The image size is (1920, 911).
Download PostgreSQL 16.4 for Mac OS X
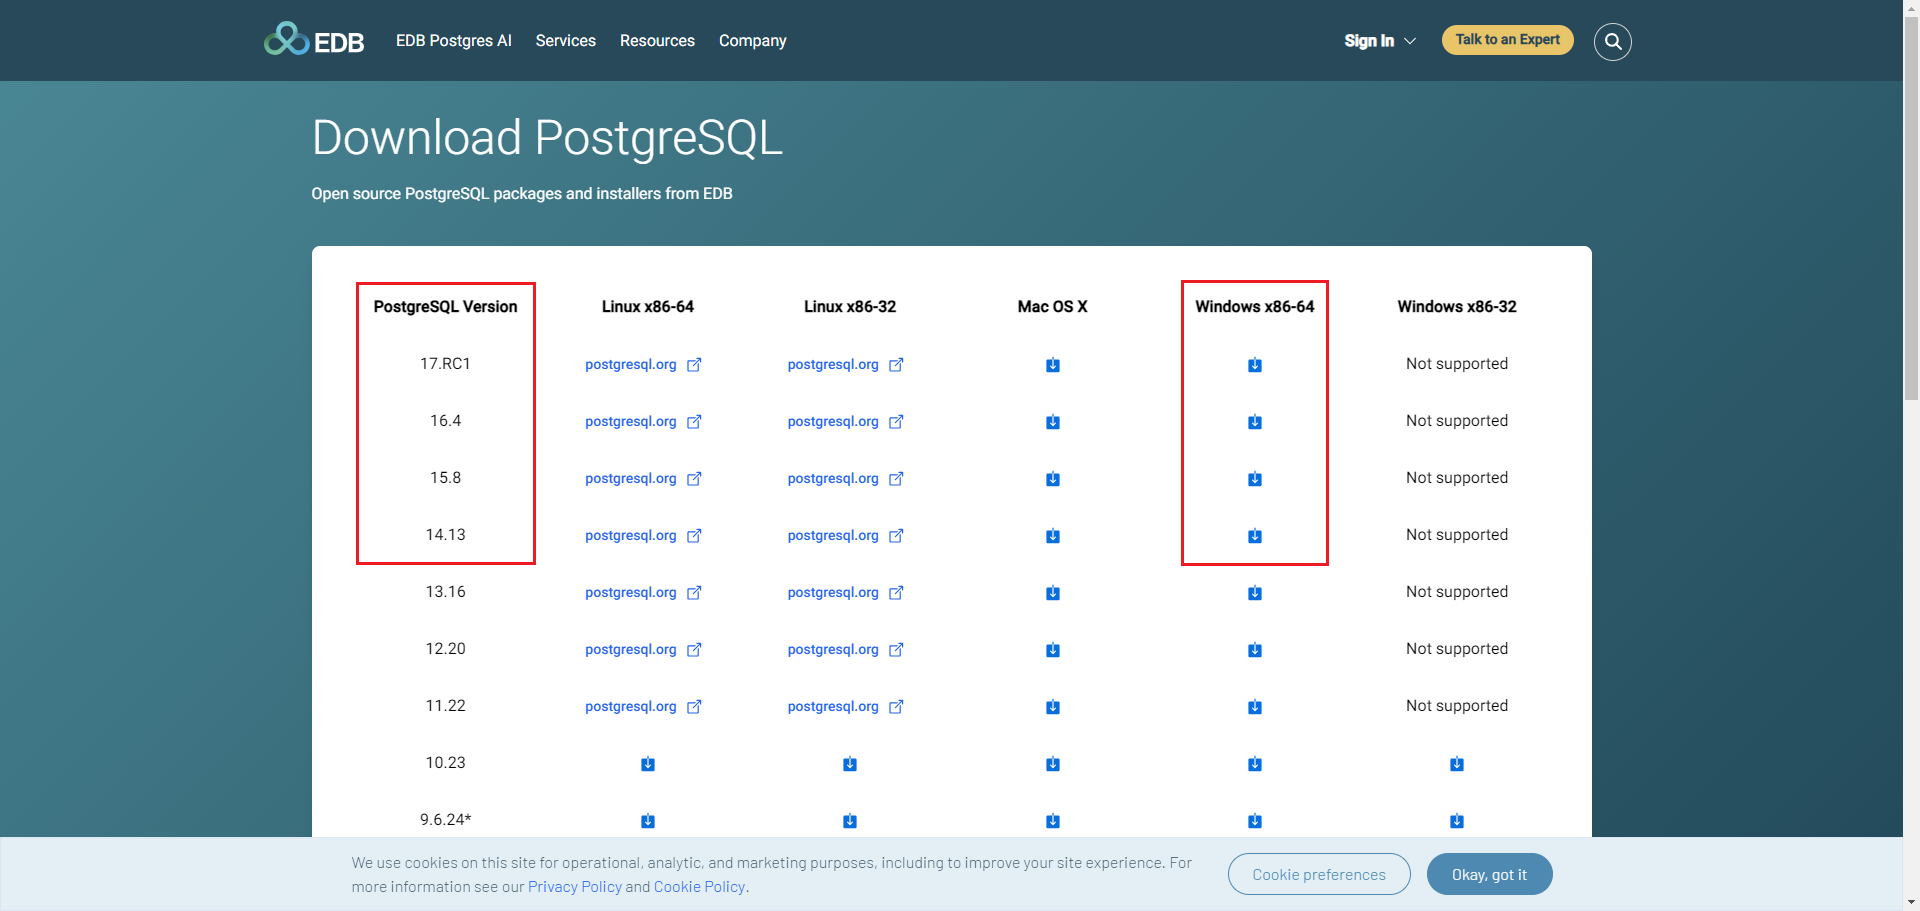tap(1053, 422)
